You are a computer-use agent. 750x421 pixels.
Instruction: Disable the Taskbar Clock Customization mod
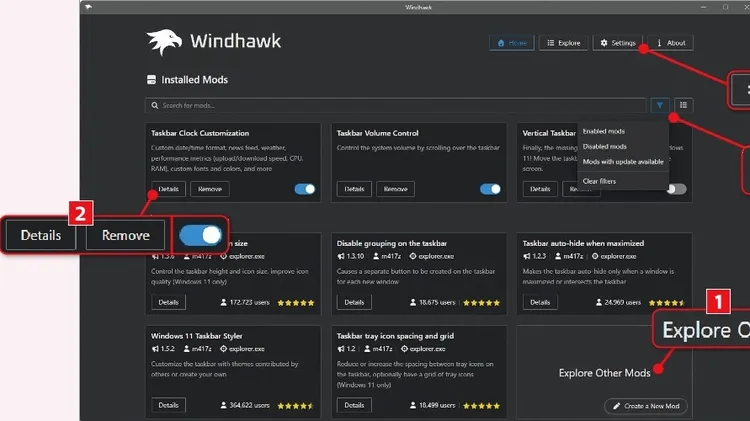pyautogui.click(x=305, y=188)
